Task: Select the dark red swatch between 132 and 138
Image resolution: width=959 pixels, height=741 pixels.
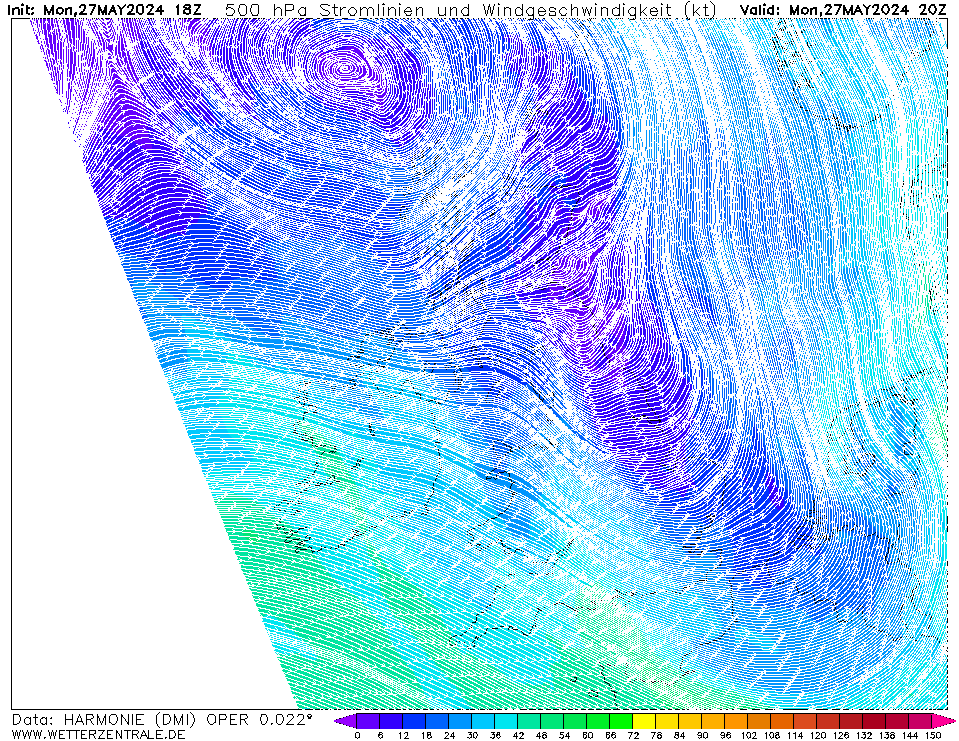Action: point(875,721)
